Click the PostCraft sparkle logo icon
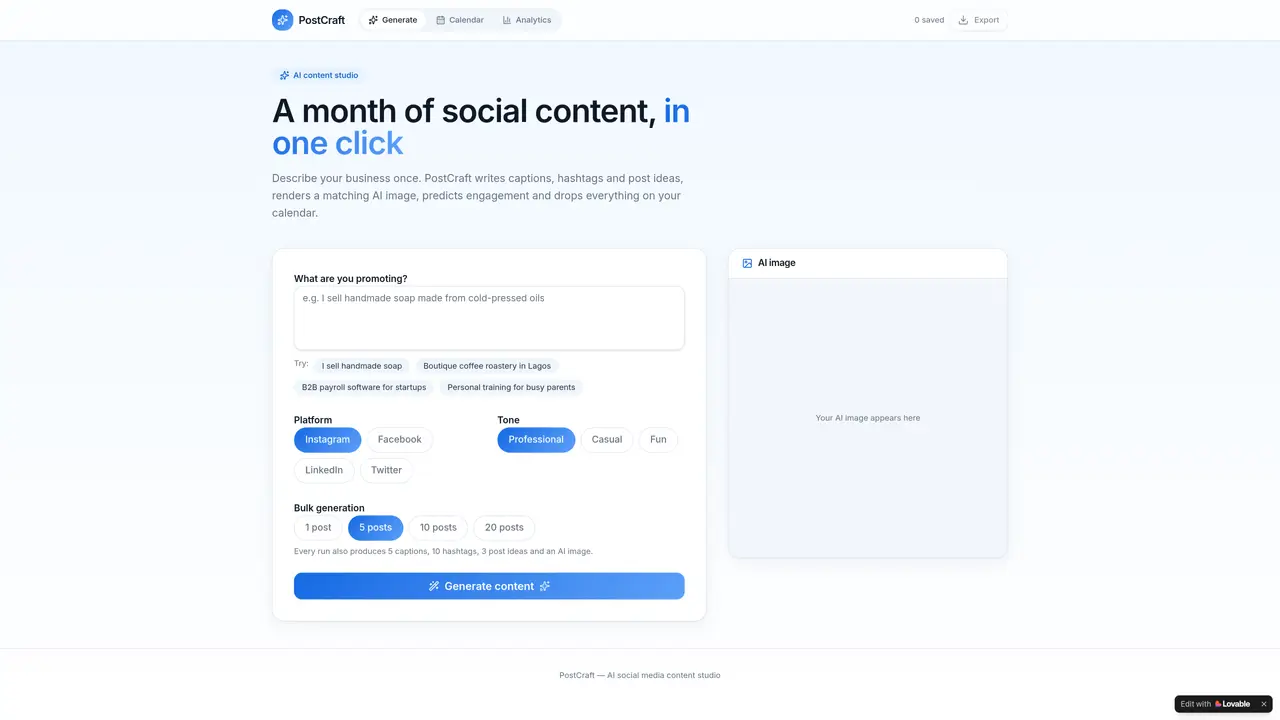Screen dimensions: 1280x720 click(283, 20)
